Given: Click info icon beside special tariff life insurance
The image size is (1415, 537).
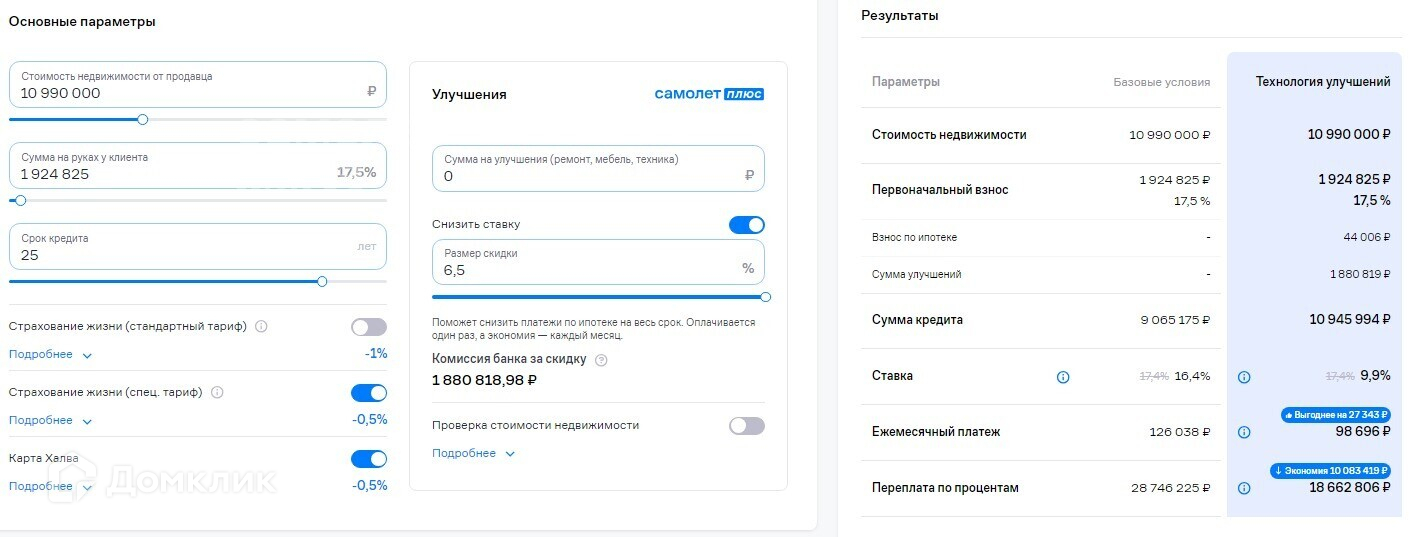Looking at the screenshot, I should [x=217, y=393].
